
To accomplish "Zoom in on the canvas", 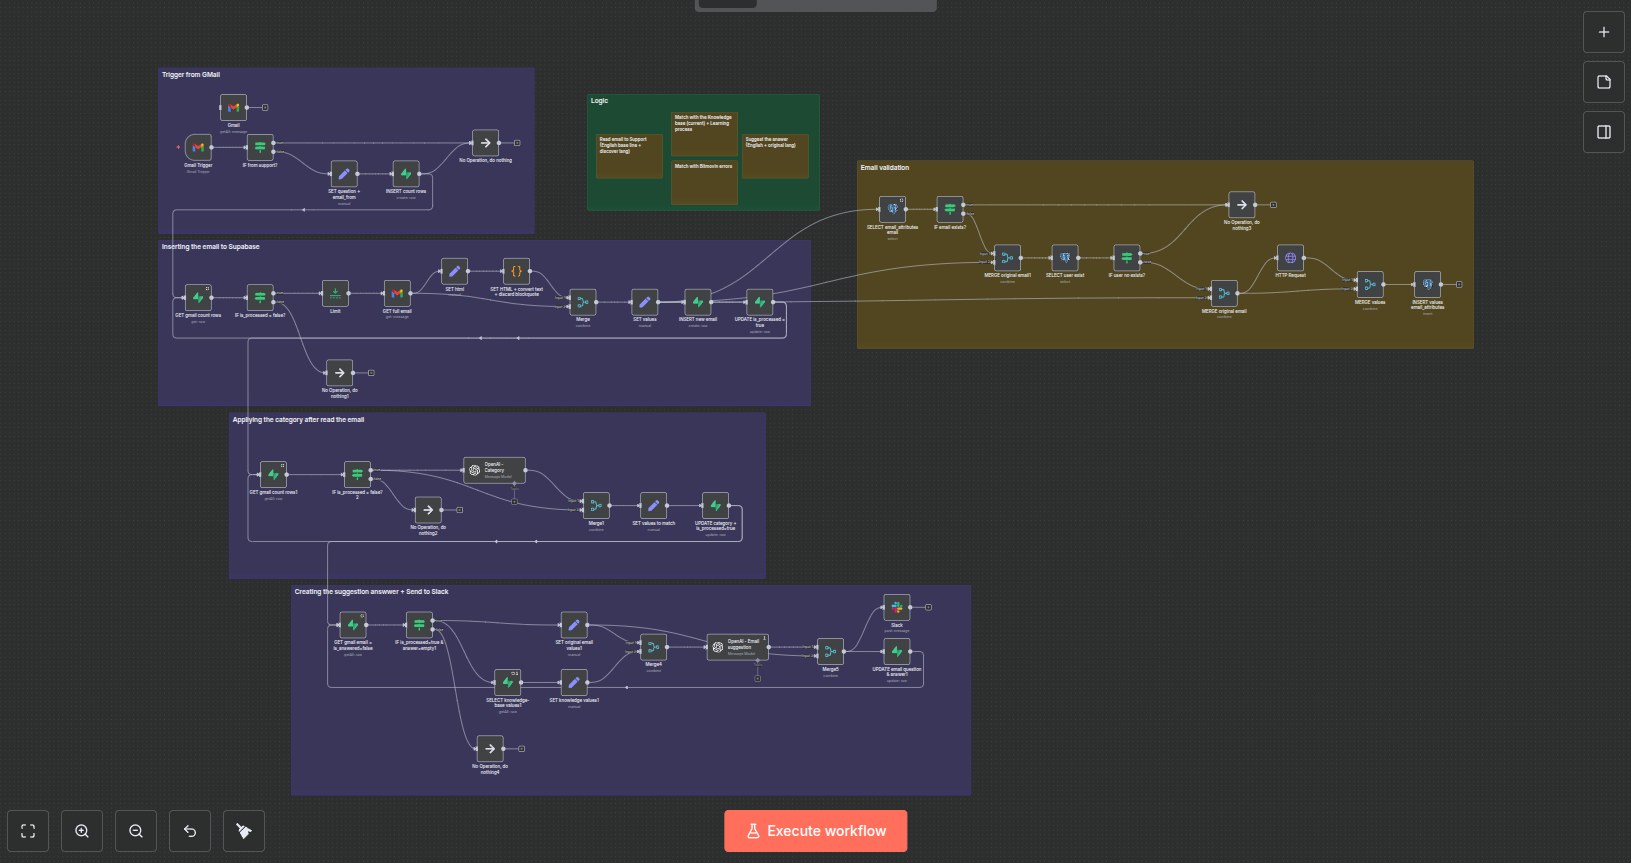I will pyautogui.click(x=82, y=831).
